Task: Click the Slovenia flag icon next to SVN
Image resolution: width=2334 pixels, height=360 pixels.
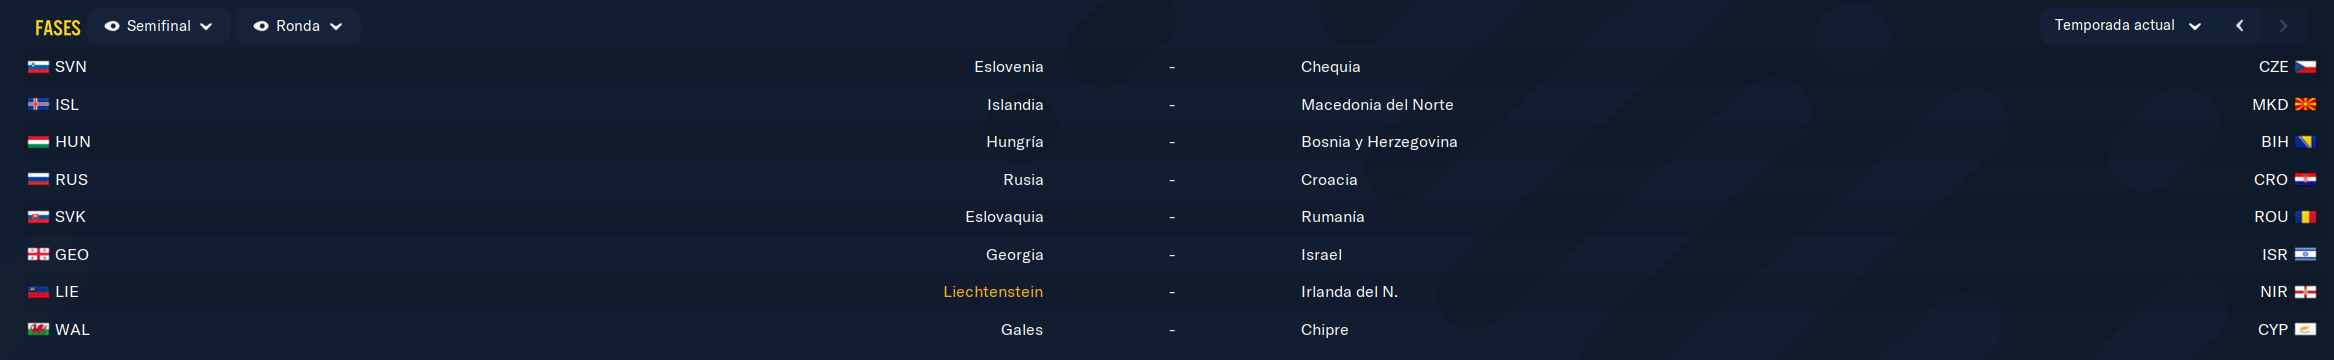Action: pyautogui.click(x=38, y=67)
